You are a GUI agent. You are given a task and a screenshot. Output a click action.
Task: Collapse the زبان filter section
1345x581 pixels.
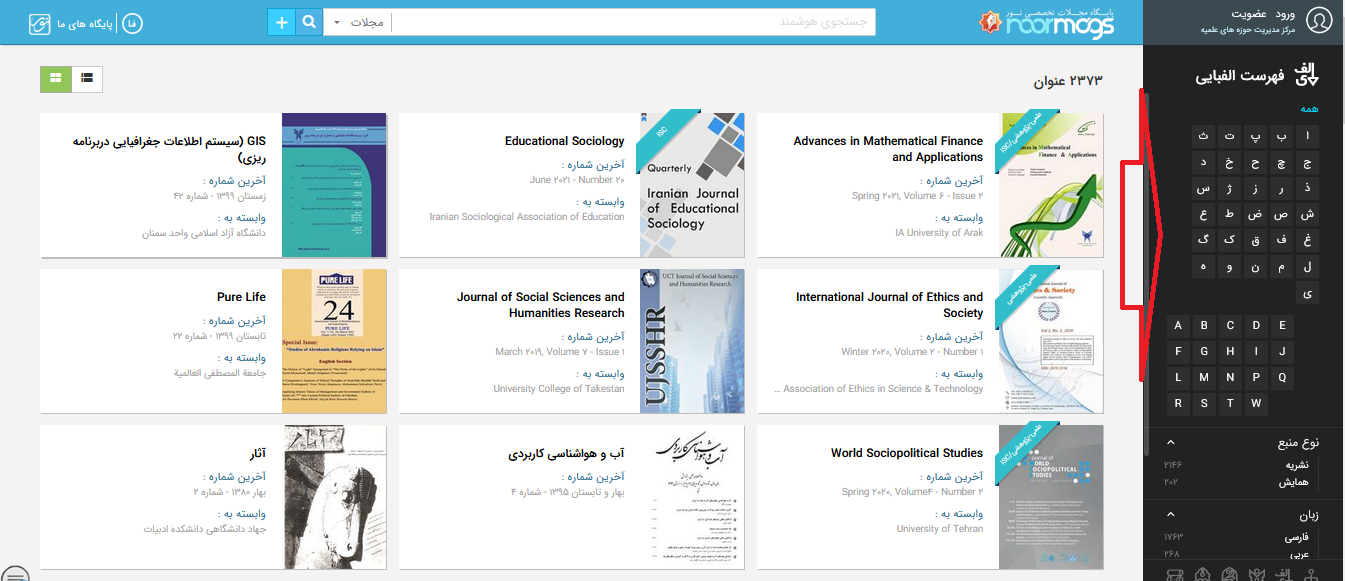pos(1171,514)
